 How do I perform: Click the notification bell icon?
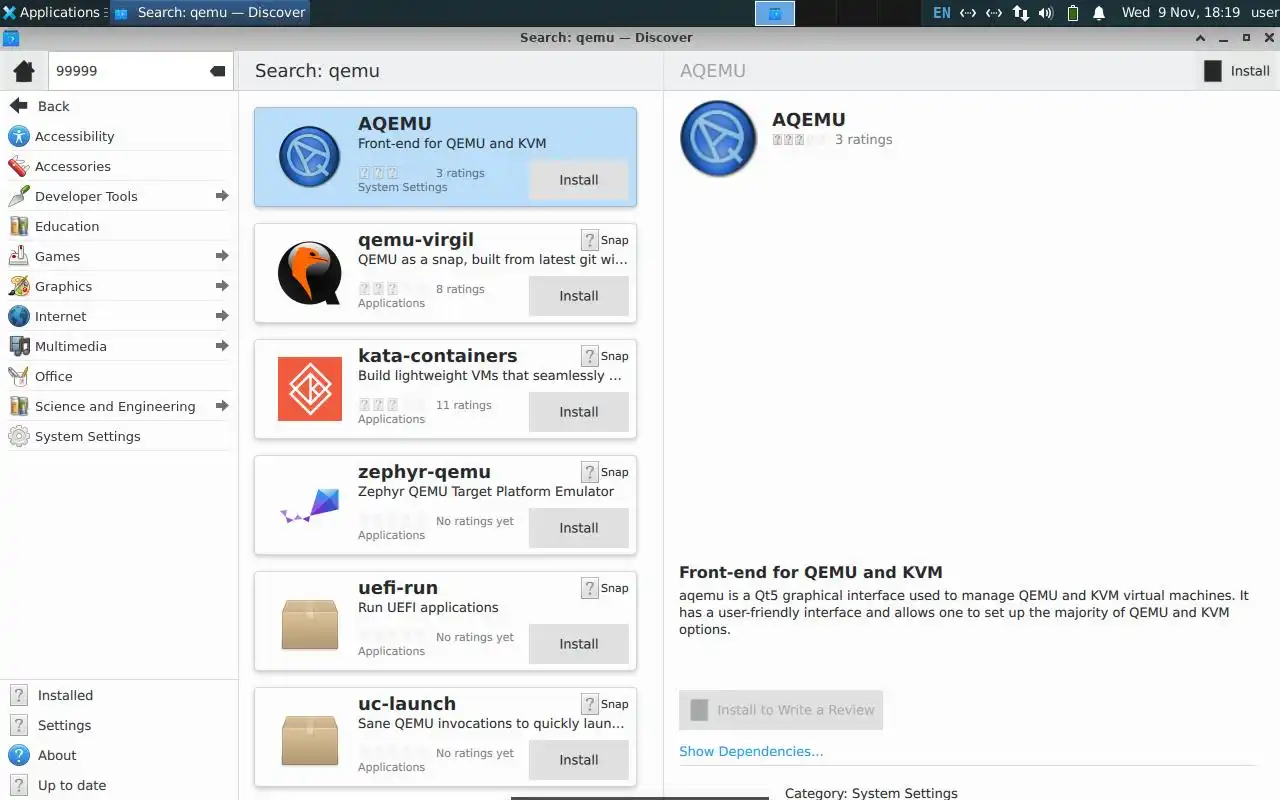pos(1099,13)
